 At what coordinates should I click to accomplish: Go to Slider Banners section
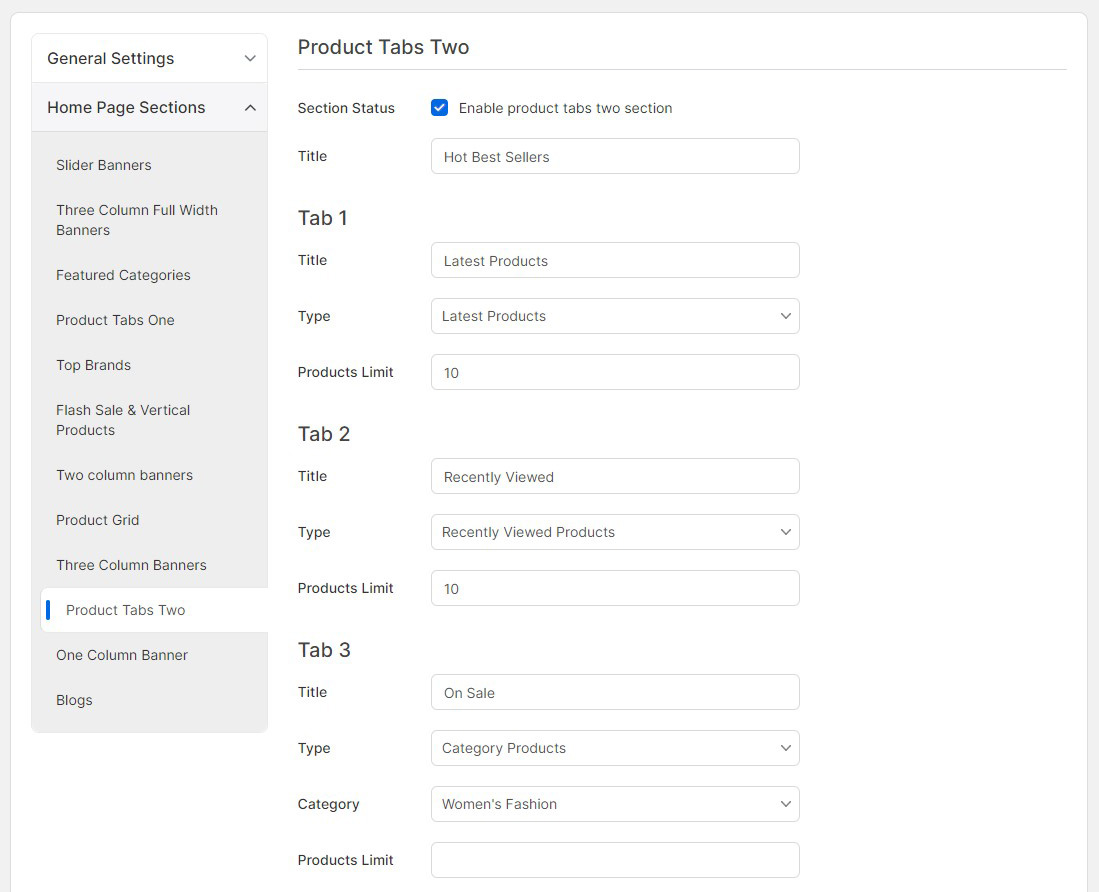[x=104, y=165]
